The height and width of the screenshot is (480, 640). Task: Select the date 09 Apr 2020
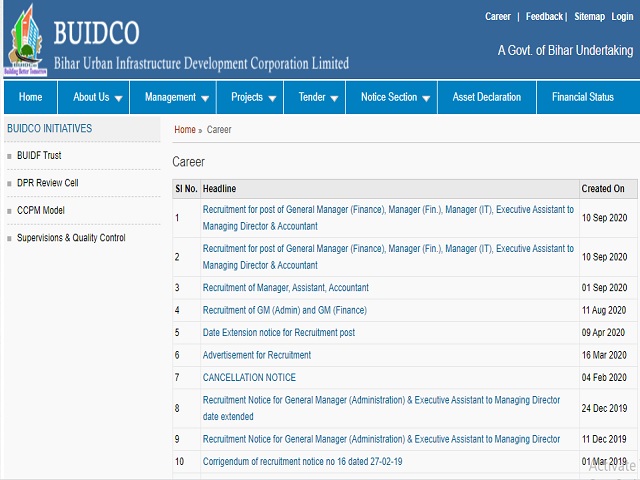[603, 333]
